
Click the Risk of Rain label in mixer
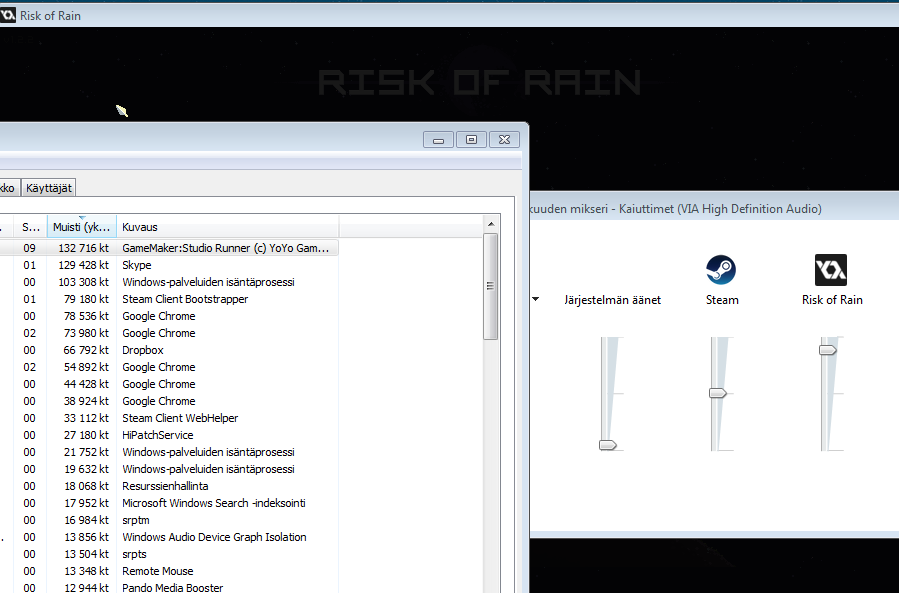click(832, 300)
